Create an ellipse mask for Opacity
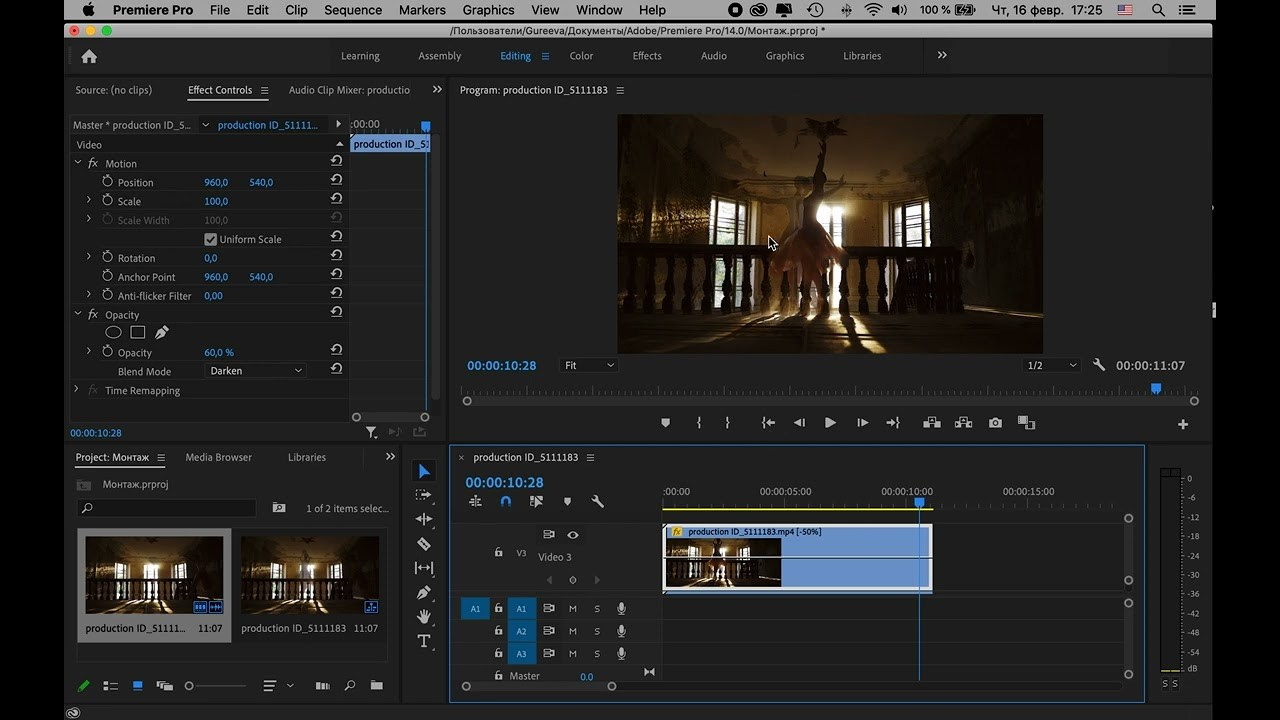The width and height of the screenshot is (1280, 720). [x=114, y=332]
